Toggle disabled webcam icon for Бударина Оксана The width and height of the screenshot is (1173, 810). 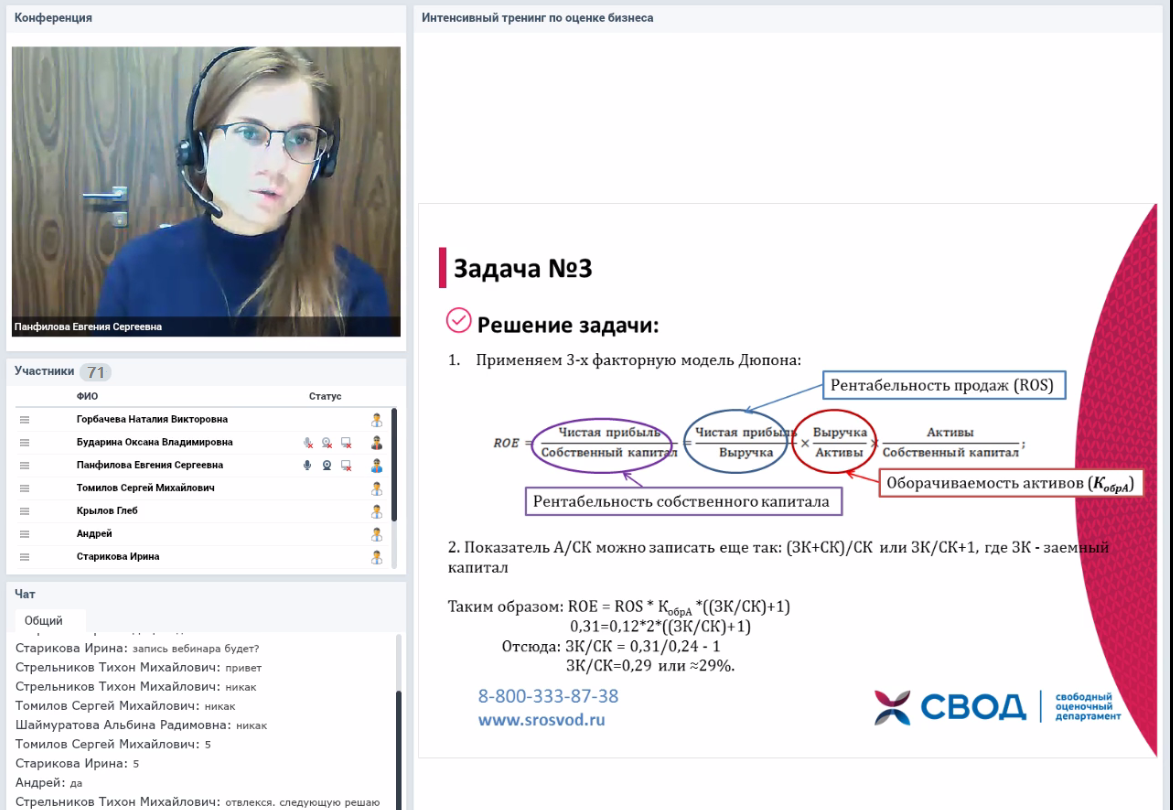327,443
